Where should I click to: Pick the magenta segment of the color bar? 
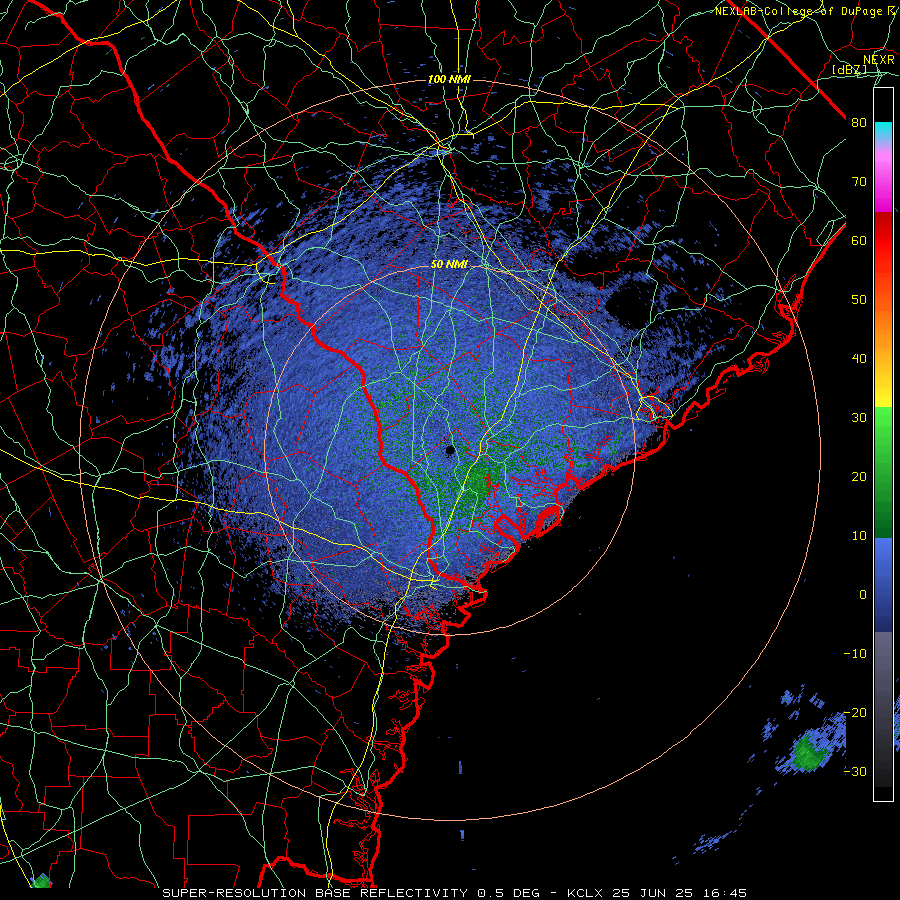[x=883, y=184]
